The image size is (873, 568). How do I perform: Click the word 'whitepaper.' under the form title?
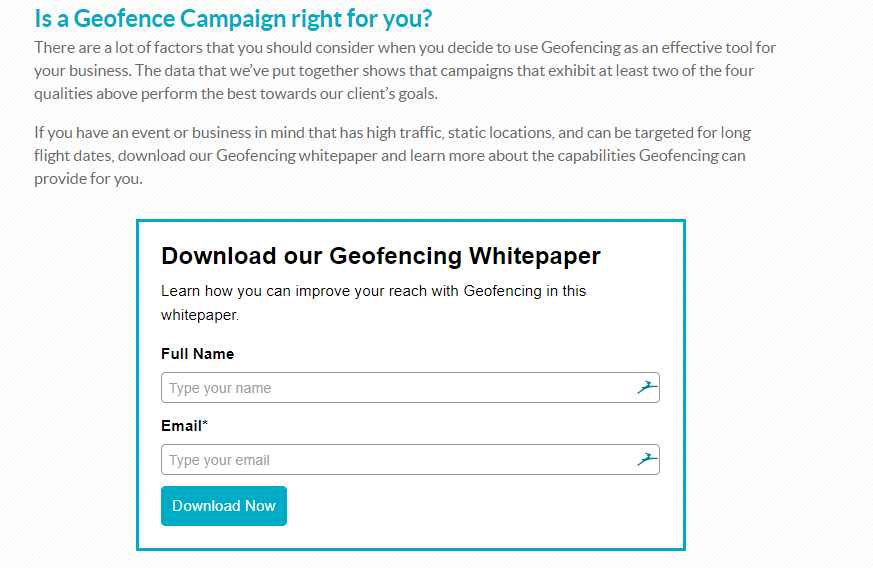(200, 315)
